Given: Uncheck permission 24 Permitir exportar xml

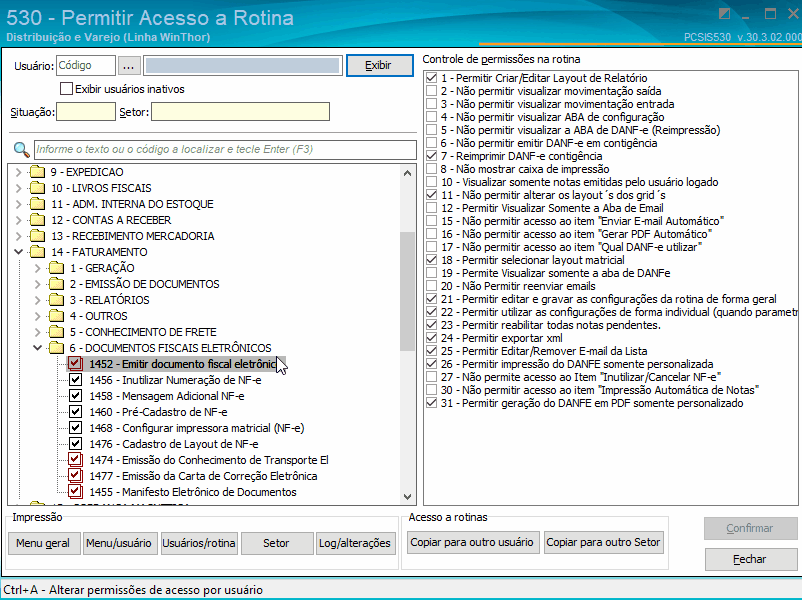Looking at the screenshot, I should tap(432, 338).
